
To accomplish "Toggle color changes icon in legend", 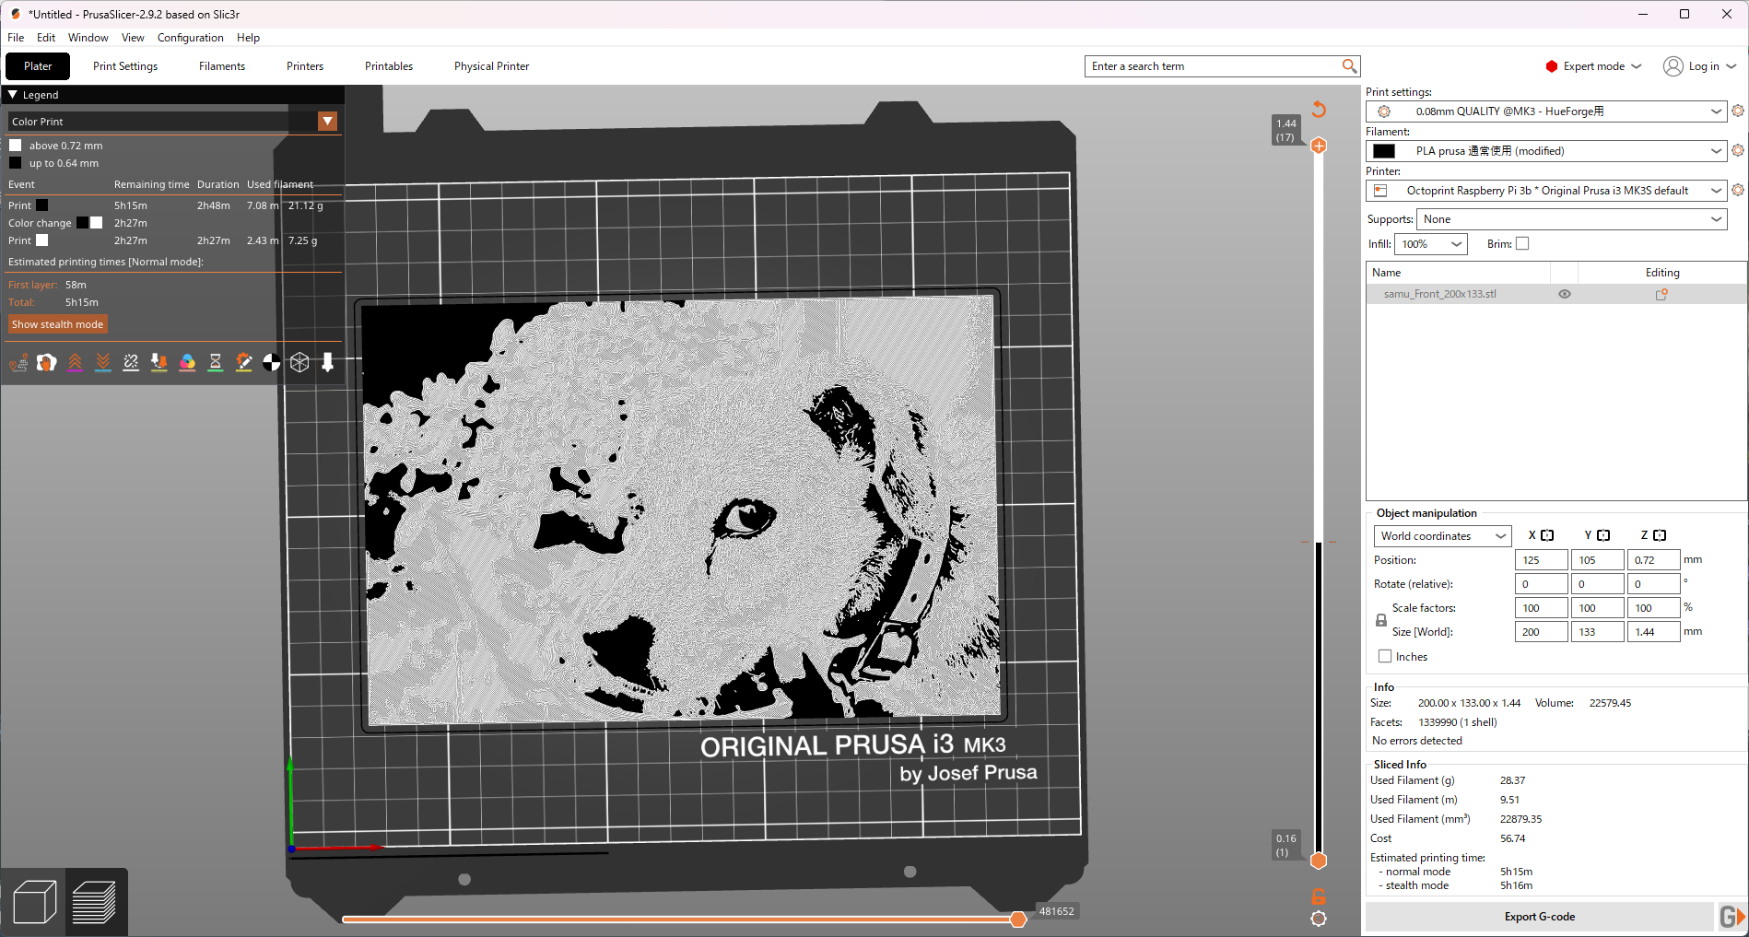I will (x=187, y=363).
